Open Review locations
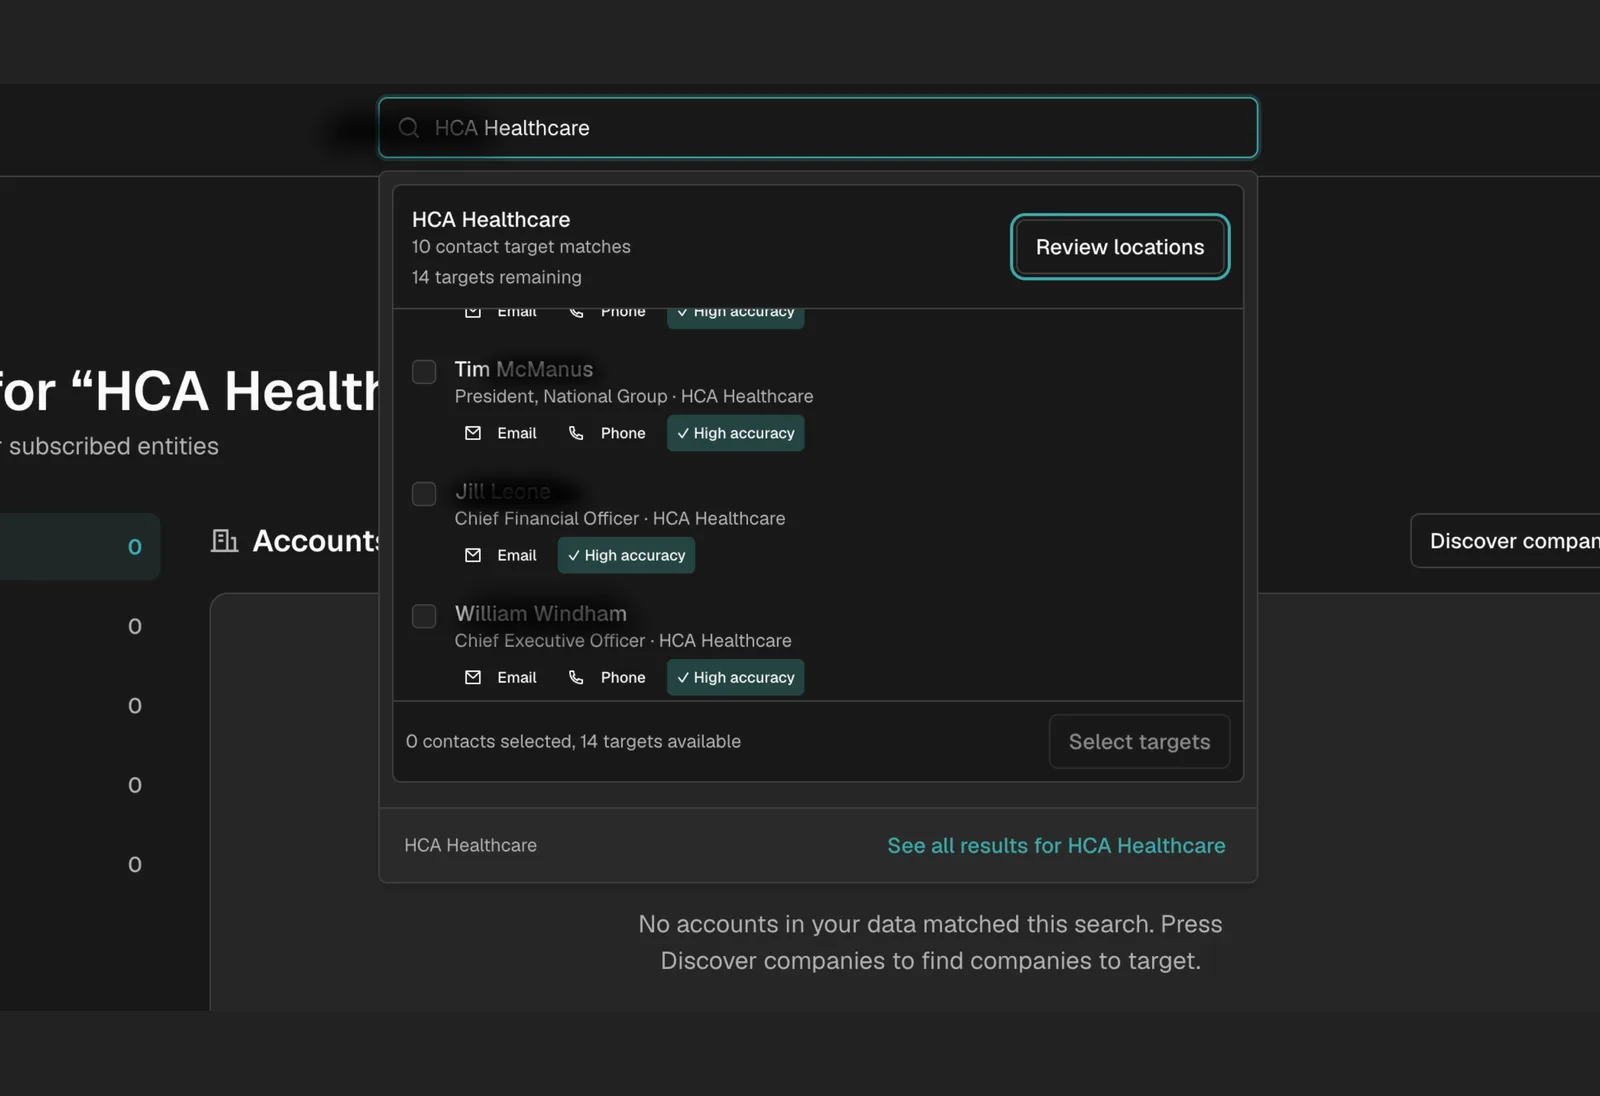The image size is (1600, 1096). 1120,247
